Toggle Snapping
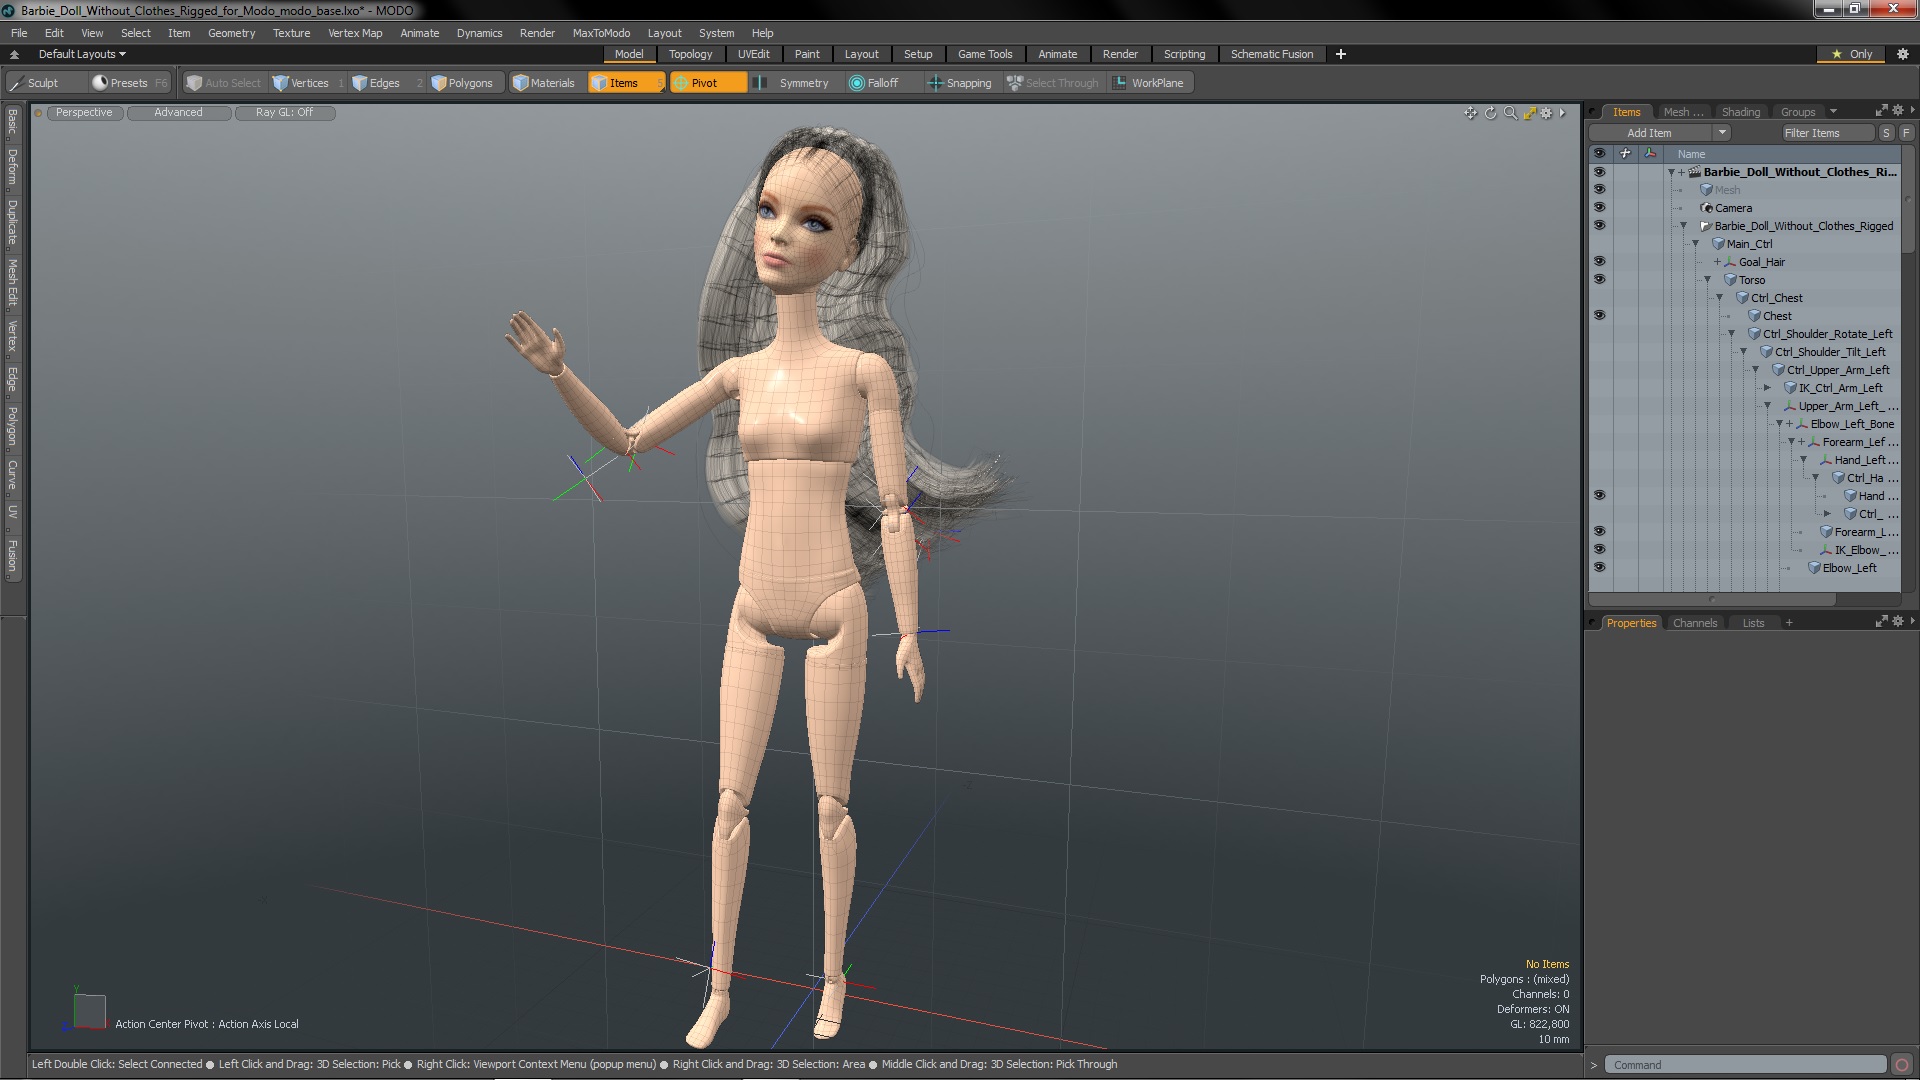Screen dimensions: 1920x1080 960,83
